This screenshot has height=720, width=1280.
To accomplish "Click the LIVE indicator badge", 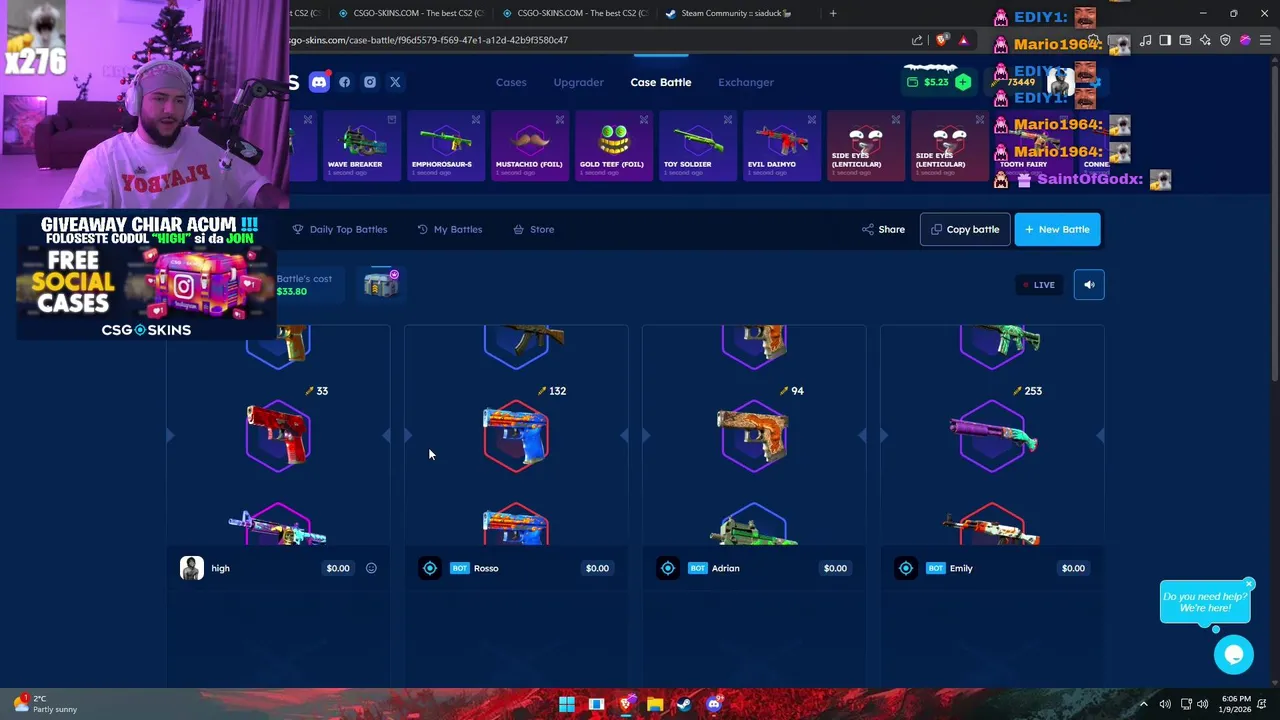I will [1039, 285].
